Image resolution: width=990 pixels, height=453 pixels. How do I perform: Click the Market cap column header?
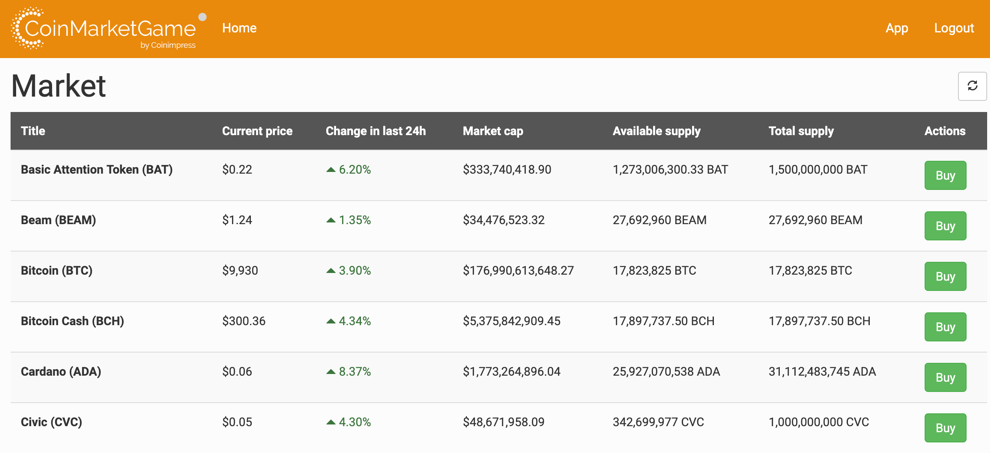tap(492, 131)
